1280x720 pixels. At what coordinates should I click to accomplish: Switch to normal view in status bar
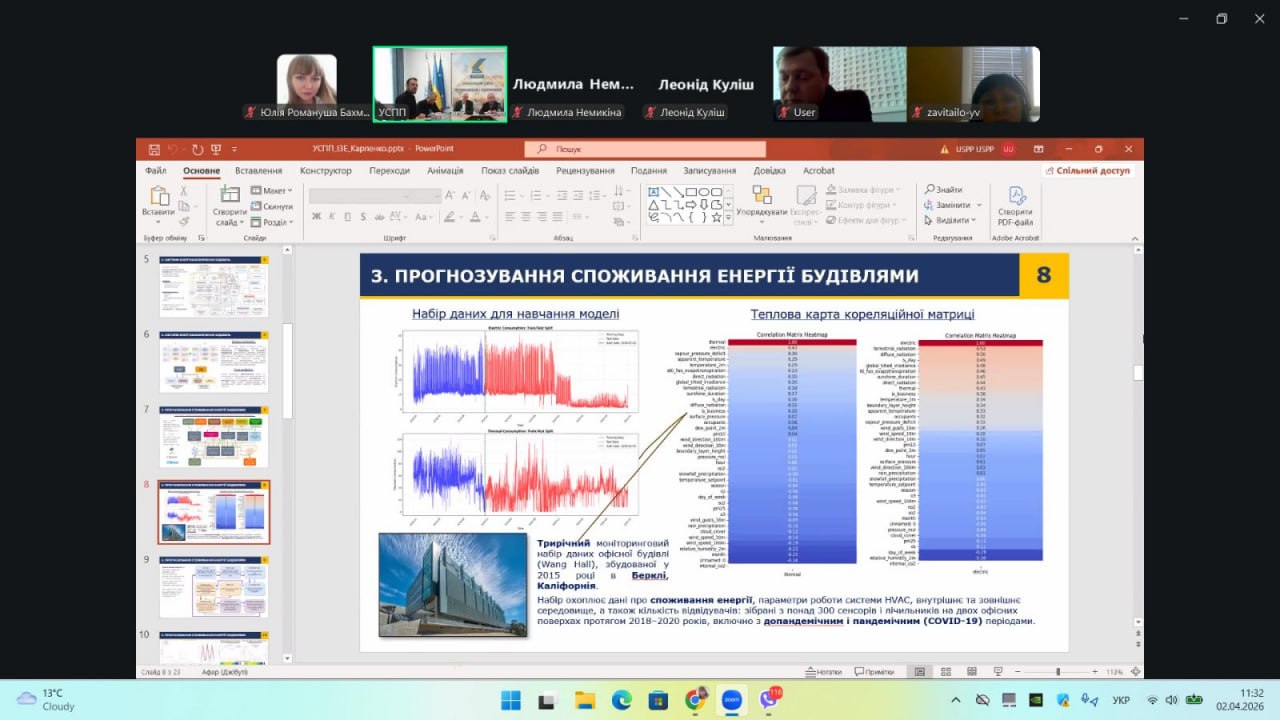click(x=919, y=672)
